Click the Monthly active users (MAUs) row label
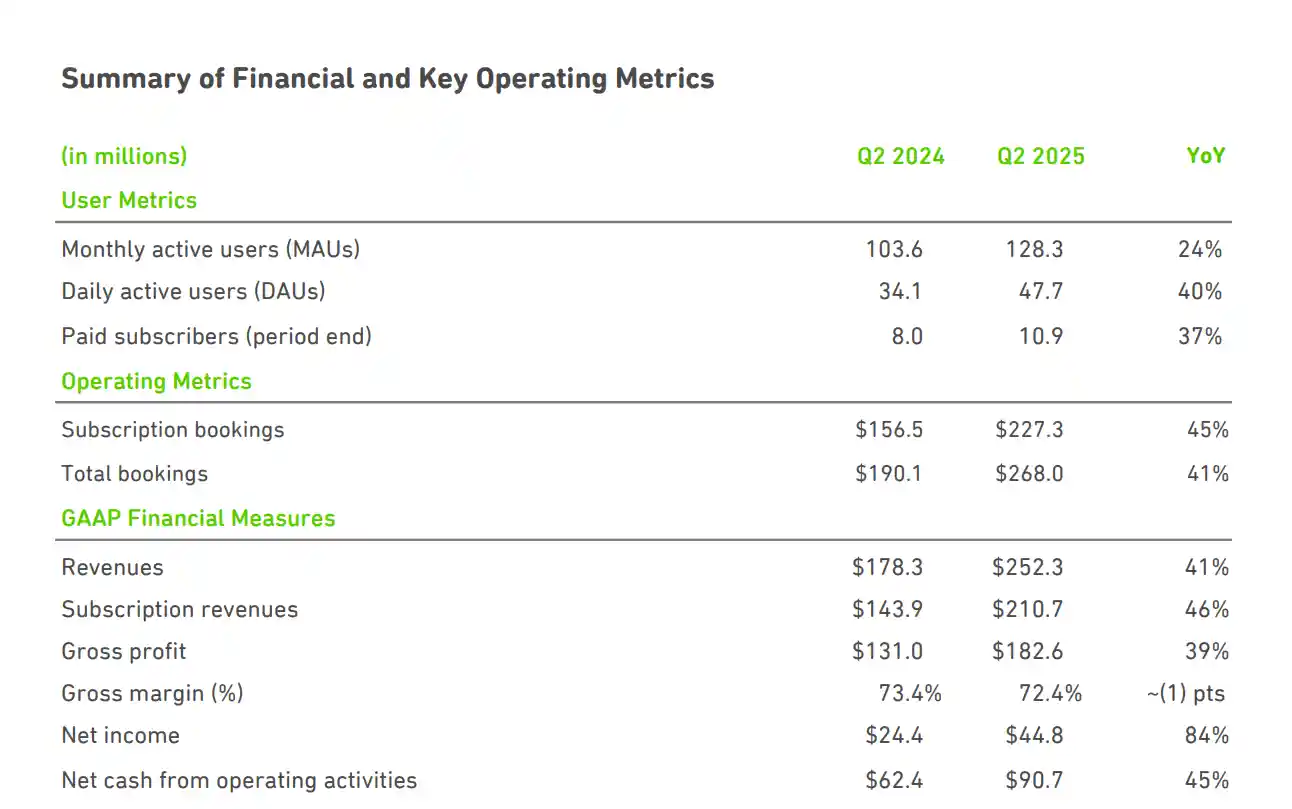 [x=210, y=249]
